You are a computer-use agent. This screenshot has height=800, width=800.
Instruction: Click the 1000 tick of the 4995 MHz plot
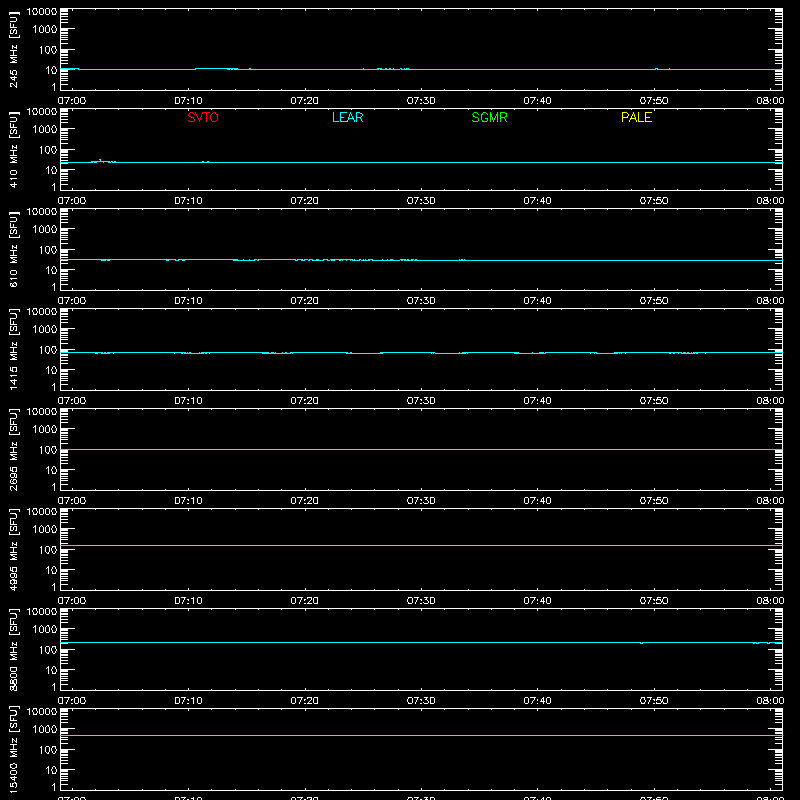point(45,529)
